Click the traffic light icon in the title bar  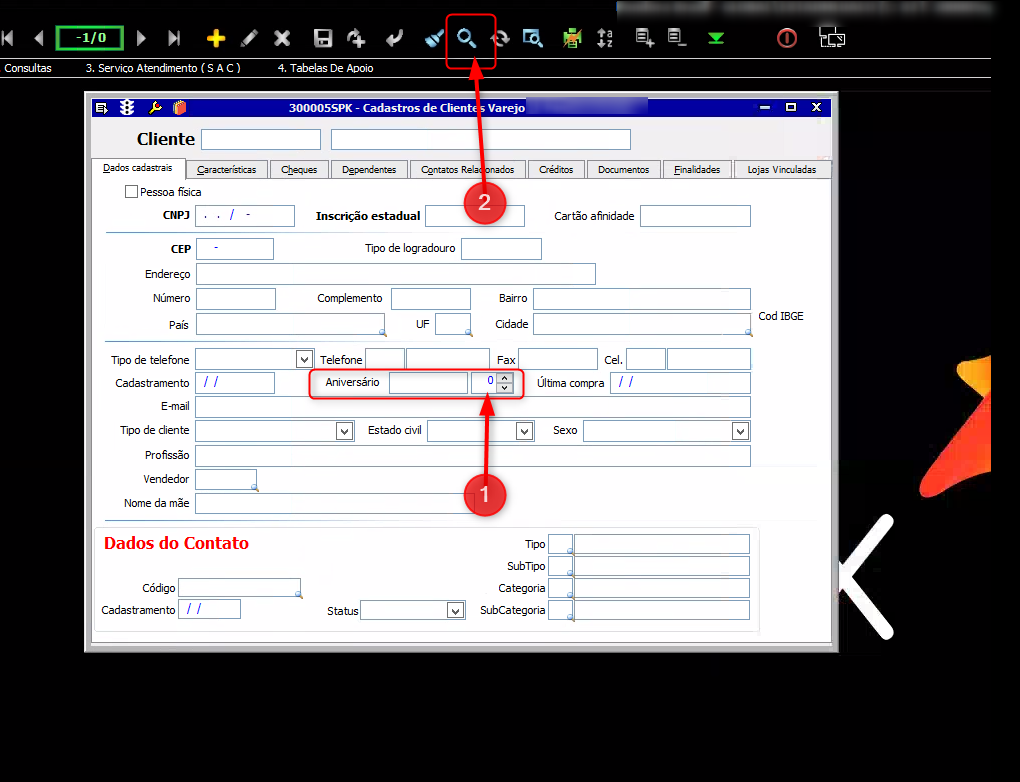[x=127, y=107]
